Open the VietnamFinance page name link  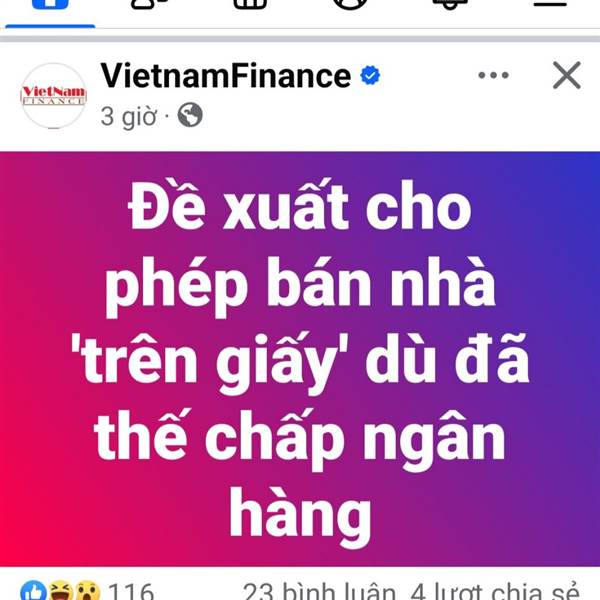pos(226,76)
